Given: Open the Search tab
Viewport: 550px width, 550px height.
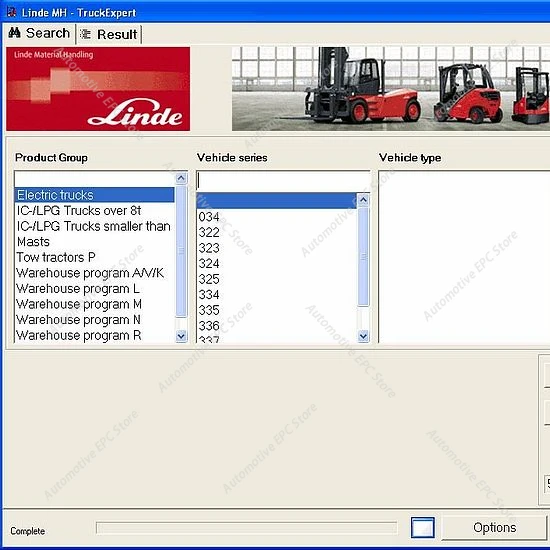Looking at the screenshot, I should click(x=39, y=33).
